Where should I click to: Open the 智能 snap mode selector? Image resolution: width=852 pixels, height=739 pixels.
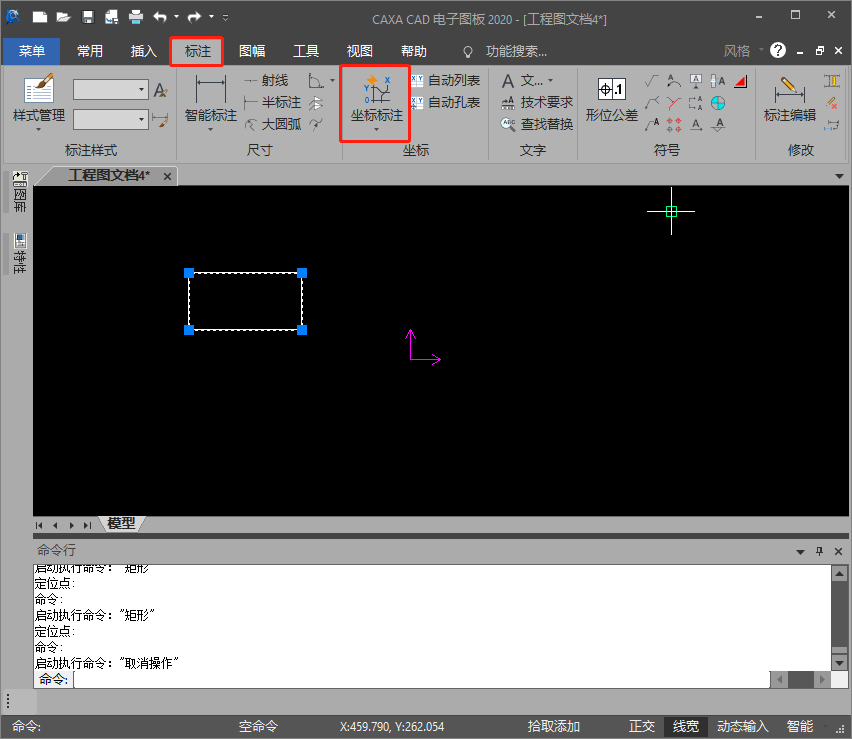coord(800,727)
